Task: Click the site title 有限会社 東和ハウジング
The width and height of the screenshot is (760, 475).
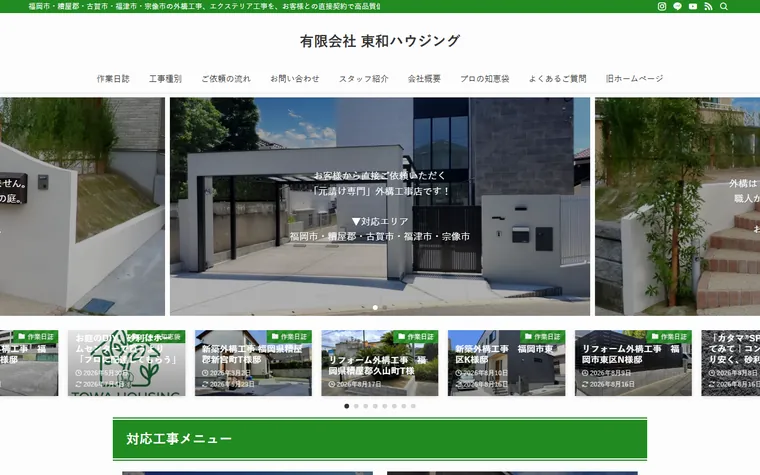Action: 380,41
